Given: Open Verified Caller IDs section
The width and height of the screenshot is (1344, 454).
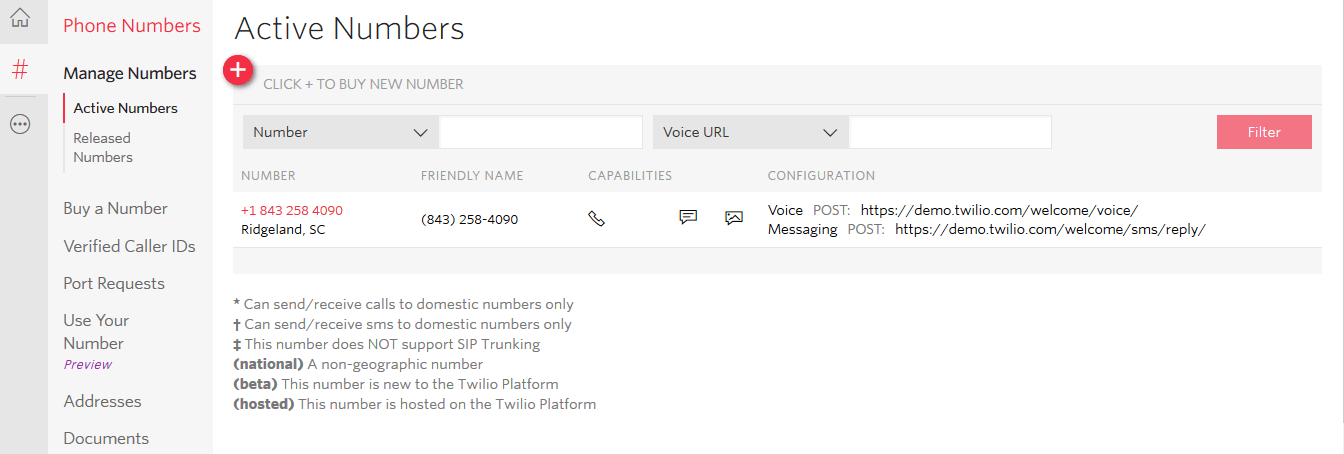Looking at the screenshot, I should click(x=129, y=246).
